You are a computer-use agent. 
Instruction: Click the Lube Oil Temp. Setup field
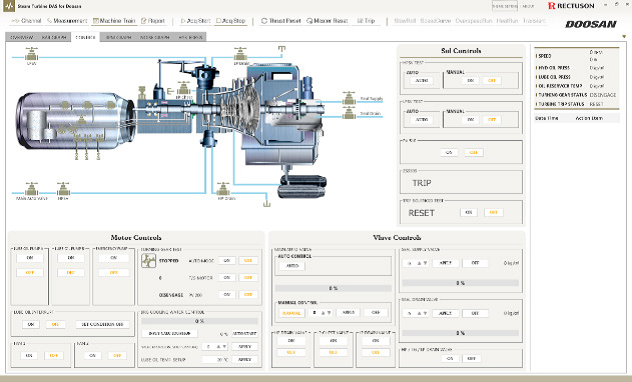click(216, 359)
